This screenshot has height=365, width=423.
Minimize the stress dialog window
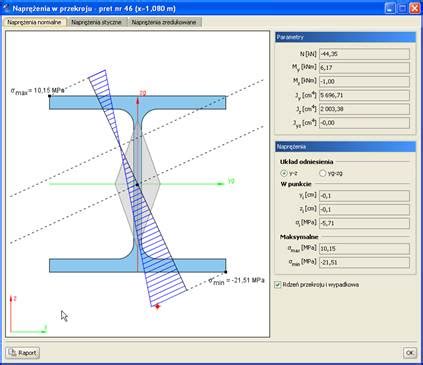pyautogui.click(x=390, y=8)
